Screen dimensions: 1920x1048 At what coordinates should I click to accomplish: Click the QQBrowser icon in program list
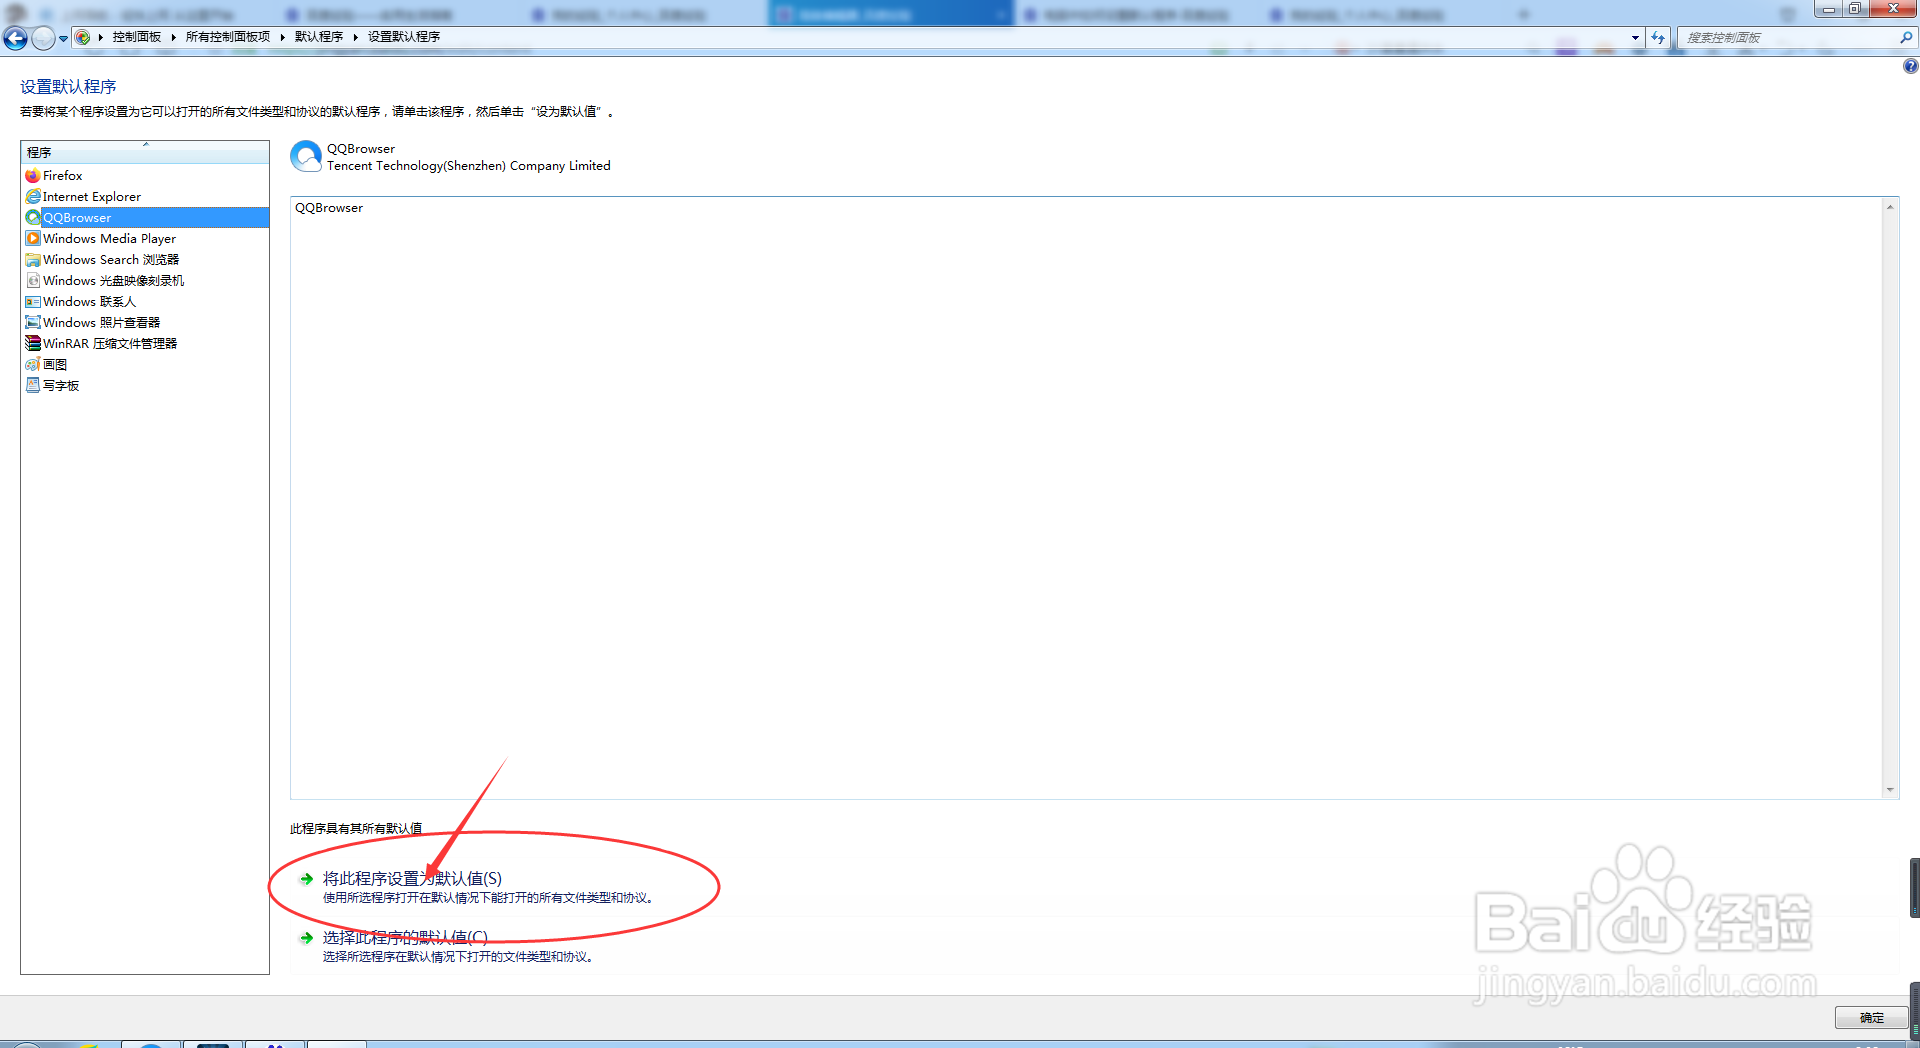coord(33,218)
